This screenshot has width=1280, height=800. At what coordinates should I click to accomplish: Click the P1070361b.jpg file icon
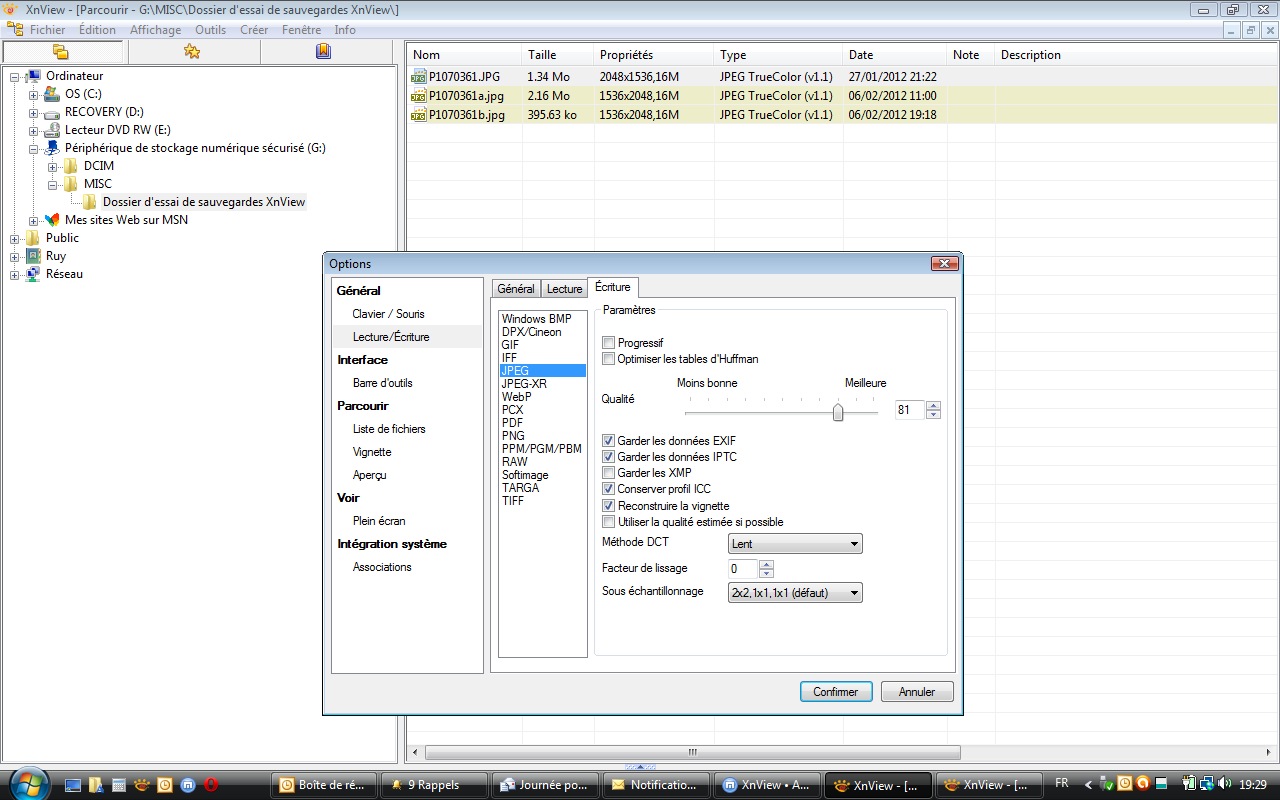click(419, 115)
